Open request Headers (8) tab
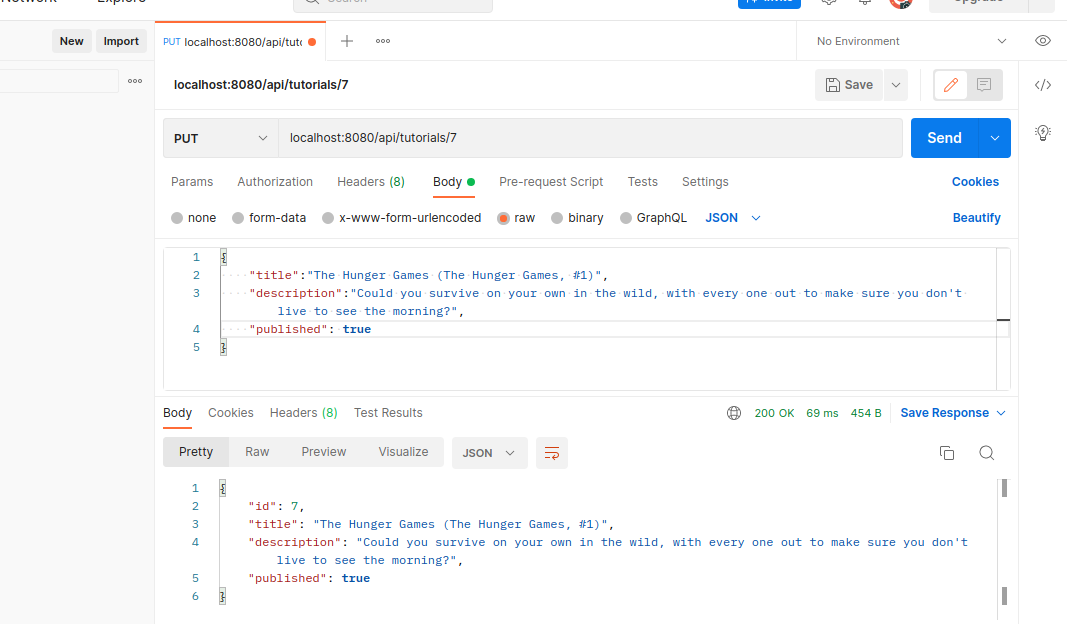 click(371, 182)
